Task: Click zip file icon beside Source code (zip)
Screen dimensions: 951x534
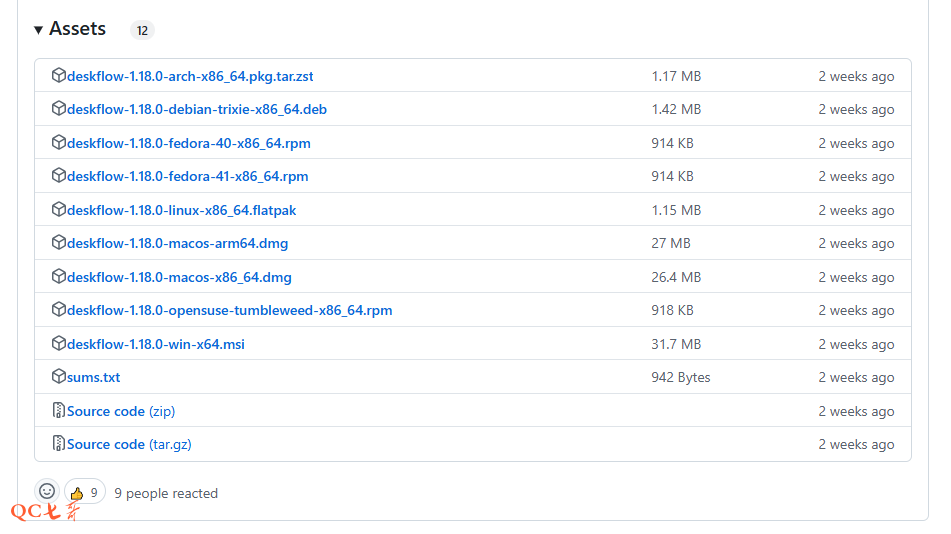Action: tap(59, 411)
